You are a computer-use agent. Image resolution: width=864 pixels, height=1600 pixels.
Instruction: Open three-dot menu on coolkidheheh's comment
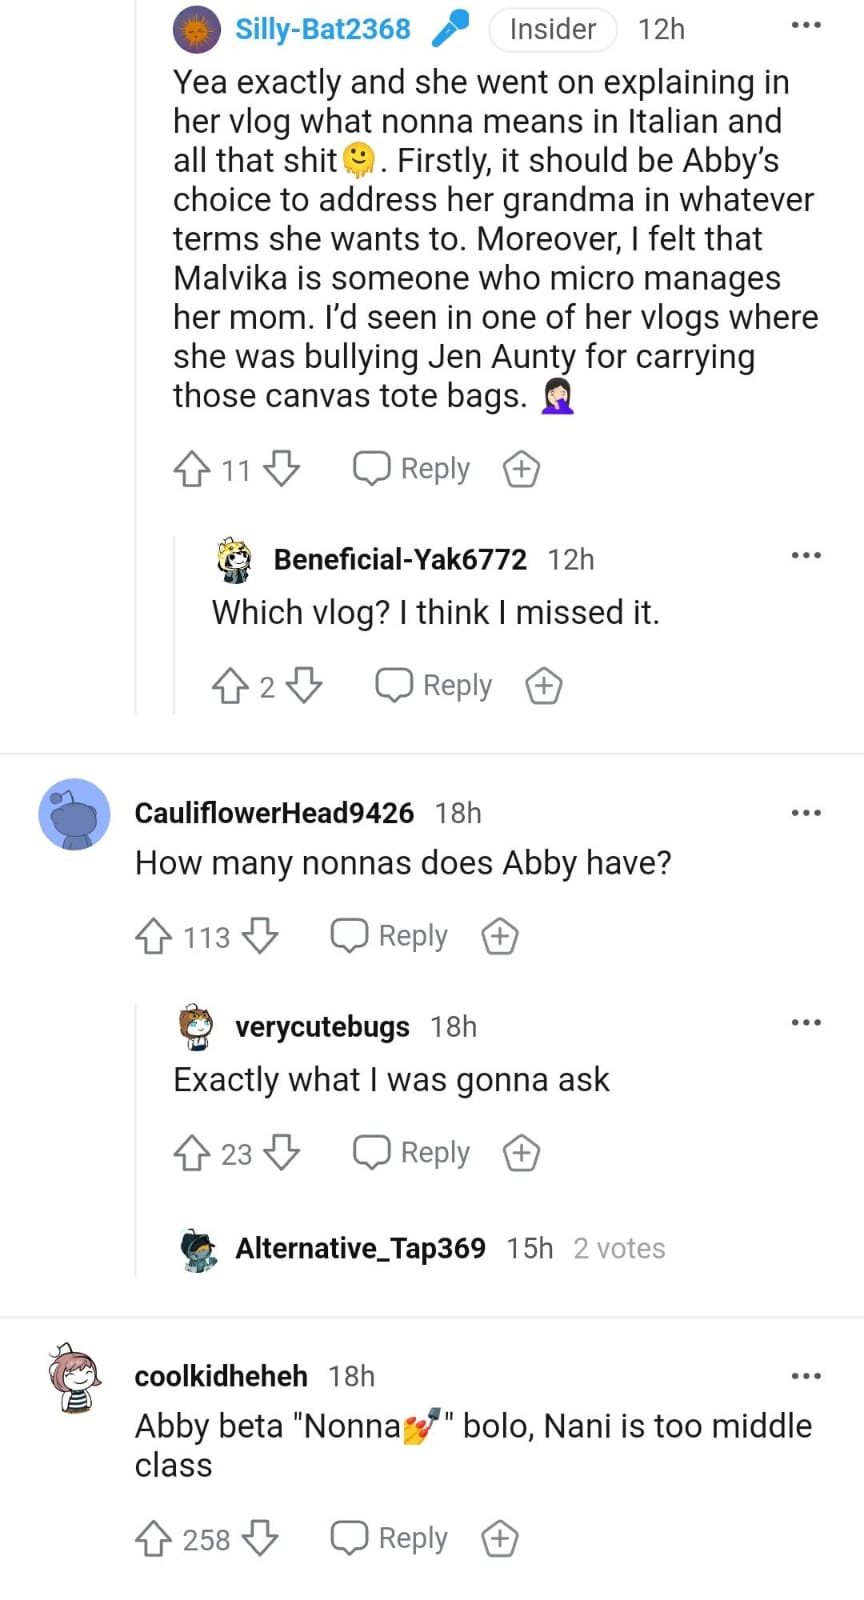[x=805, y=1376]
